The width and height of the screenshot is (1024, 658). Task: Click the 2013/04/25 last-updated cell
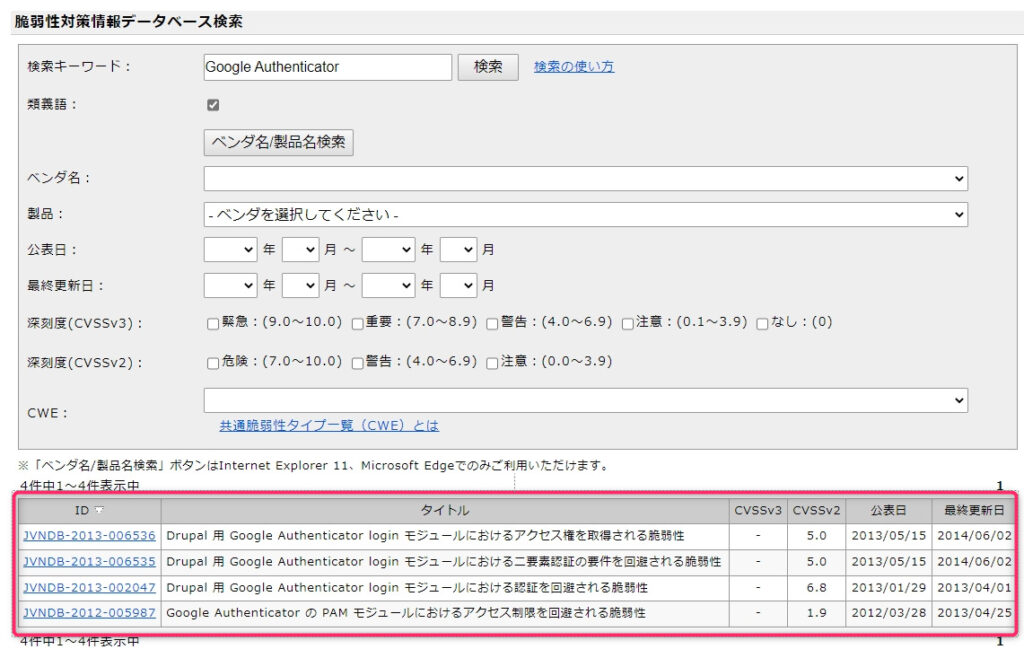click(974, 613)
